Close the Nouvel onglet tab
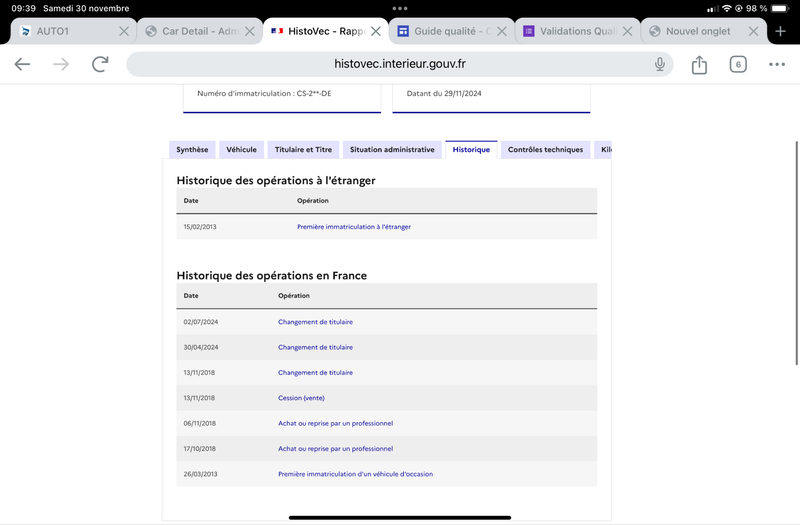 coord(753,31)
